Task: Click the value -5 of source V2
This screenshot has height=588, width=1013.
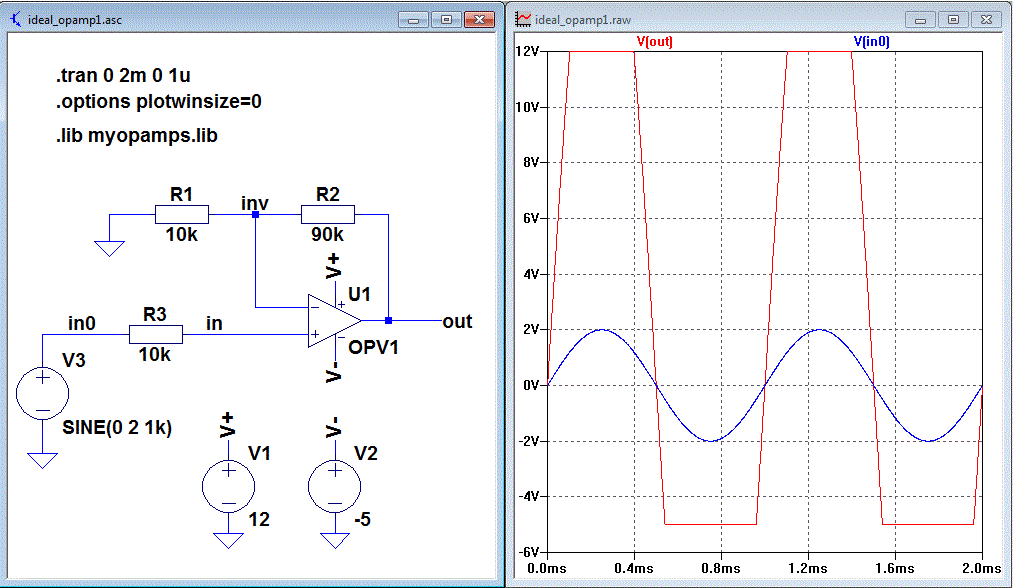Action: (362, 520)
